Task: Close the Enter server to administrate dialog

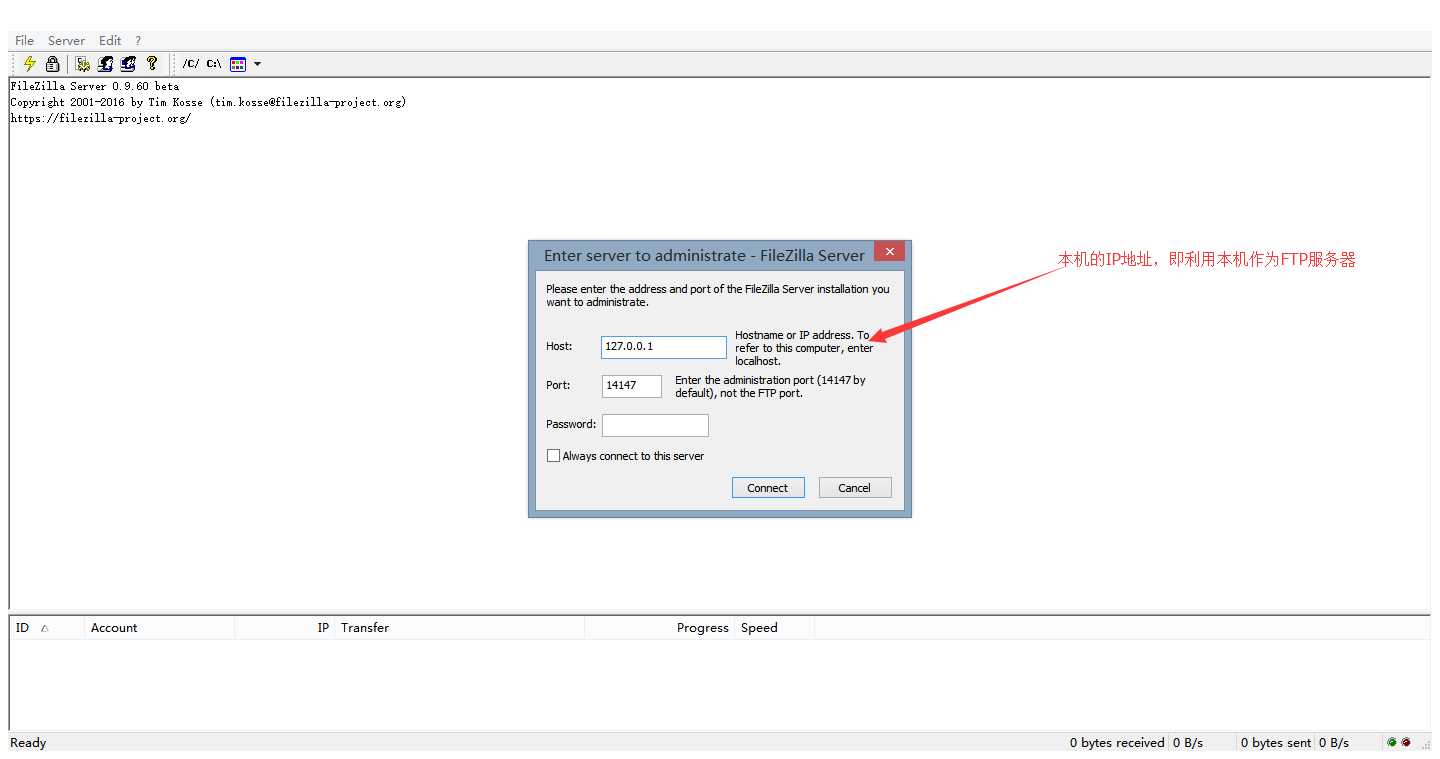Action: click(889, 251)
